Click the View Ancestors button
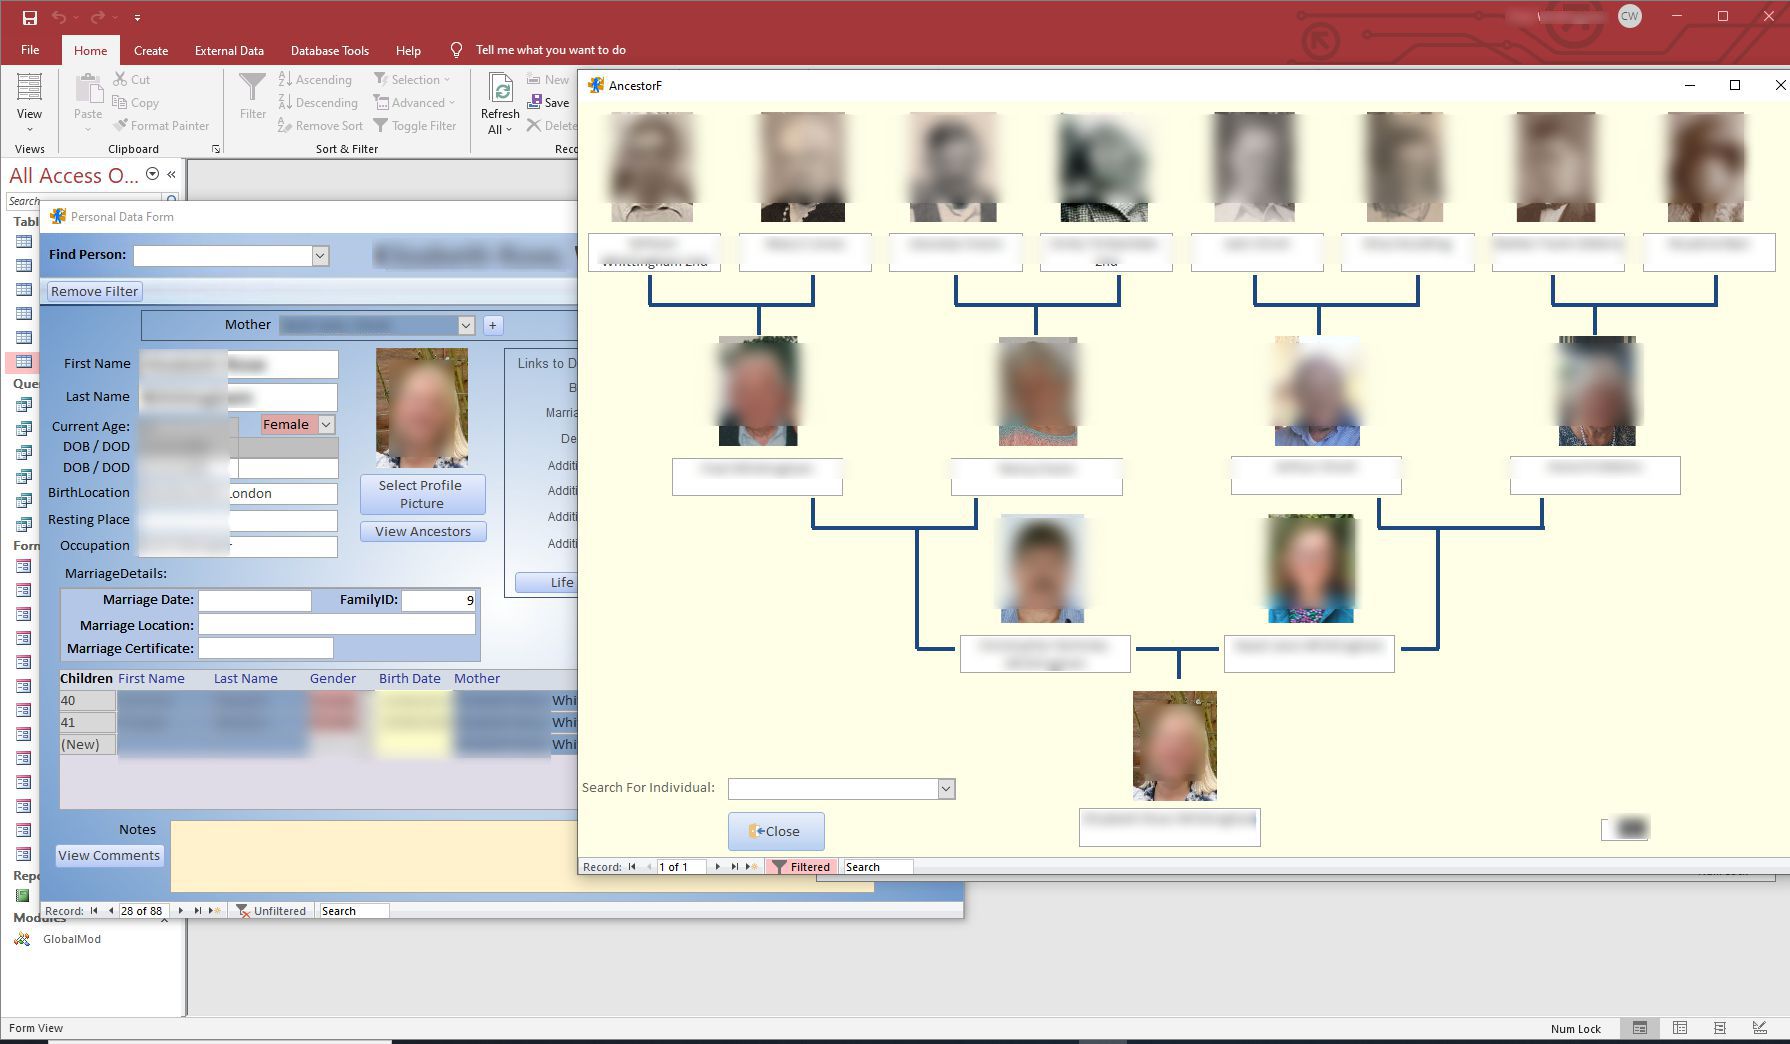The height and width of the screenshot is (1044, 1790). pyautogui.click(x=422, y=531)
